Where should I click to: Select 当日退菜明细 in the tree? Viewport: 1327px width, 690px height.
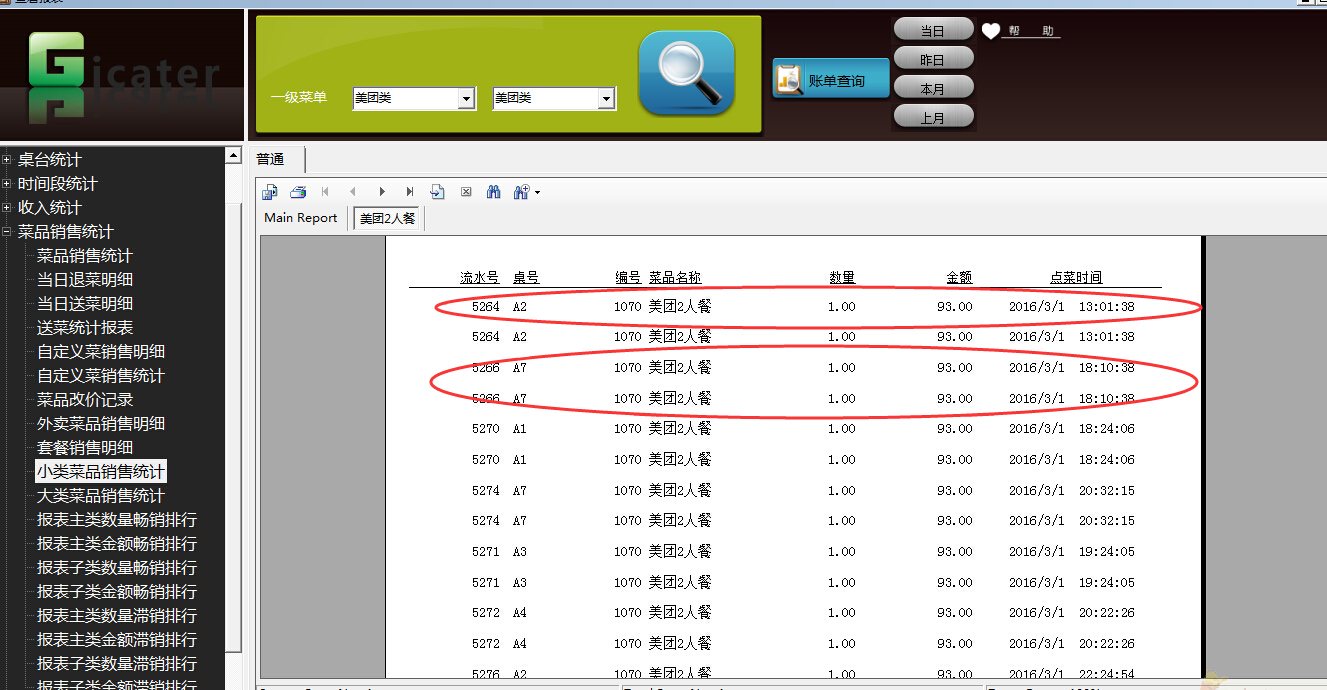point(85,280)
